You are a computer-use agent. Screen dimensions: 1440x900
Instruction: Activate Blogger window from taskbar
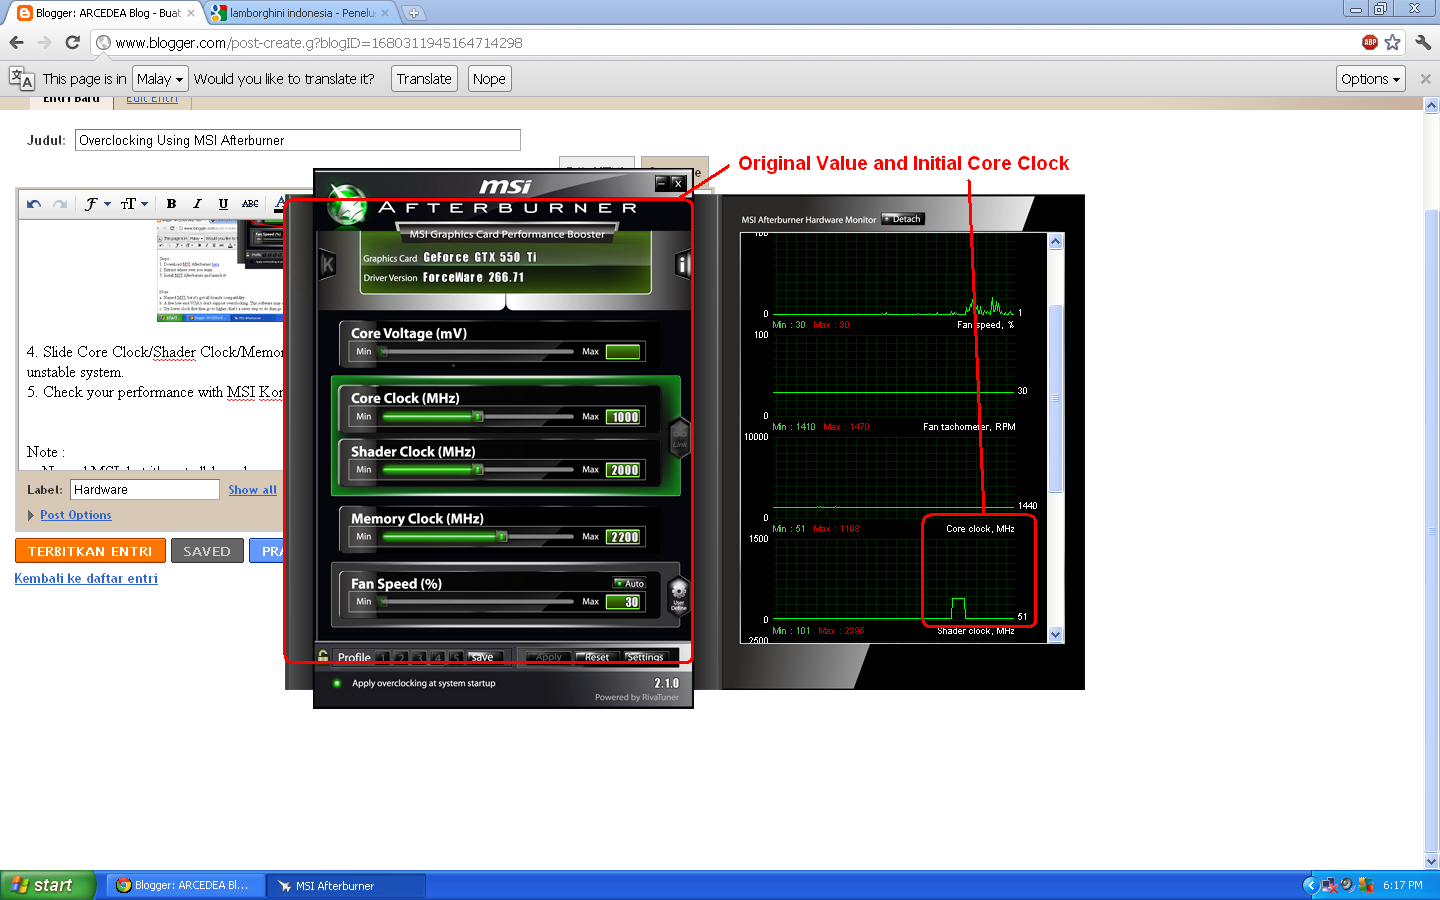click(186, 885)
